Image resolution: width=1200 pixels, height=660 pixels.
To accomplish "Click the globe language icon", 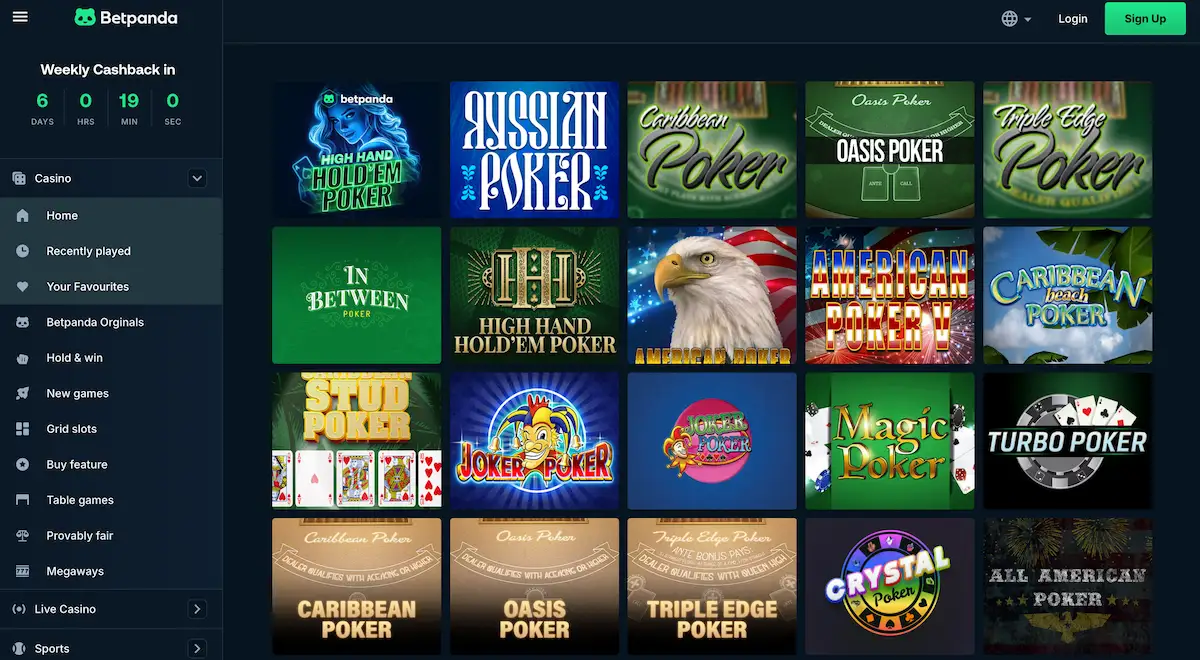I will [1009, 19].
